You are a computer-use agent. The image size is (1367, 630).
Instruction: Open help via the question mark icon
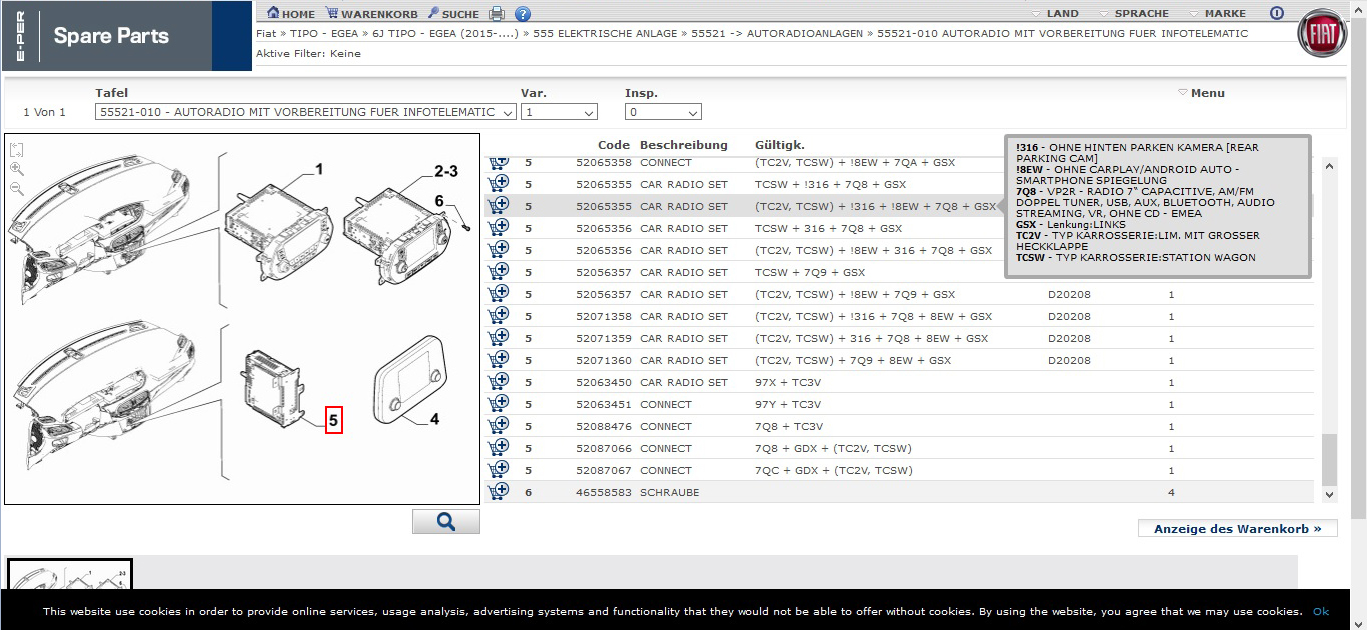coord(523,14)
